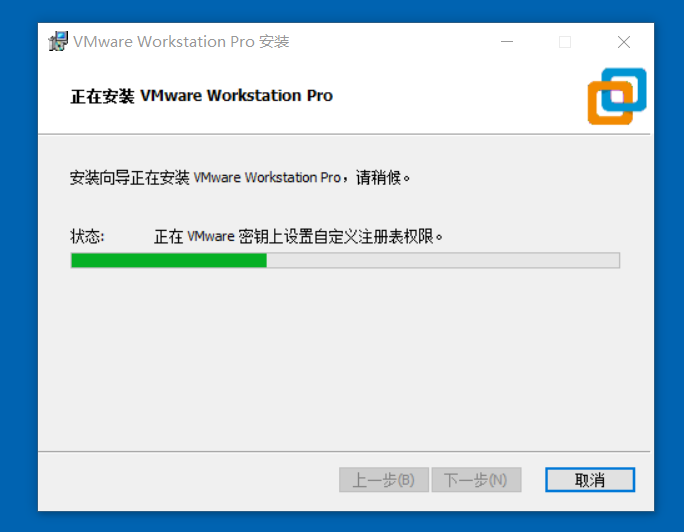Click the disabled 上一步(B) button
The image size is (684, 532).
click(384, 480)
